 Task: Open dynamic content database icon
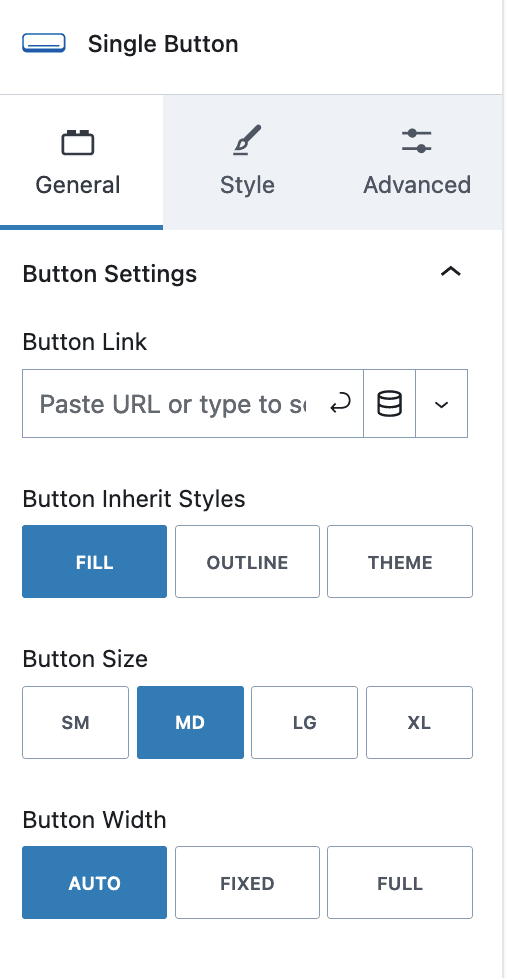[389, 404]
